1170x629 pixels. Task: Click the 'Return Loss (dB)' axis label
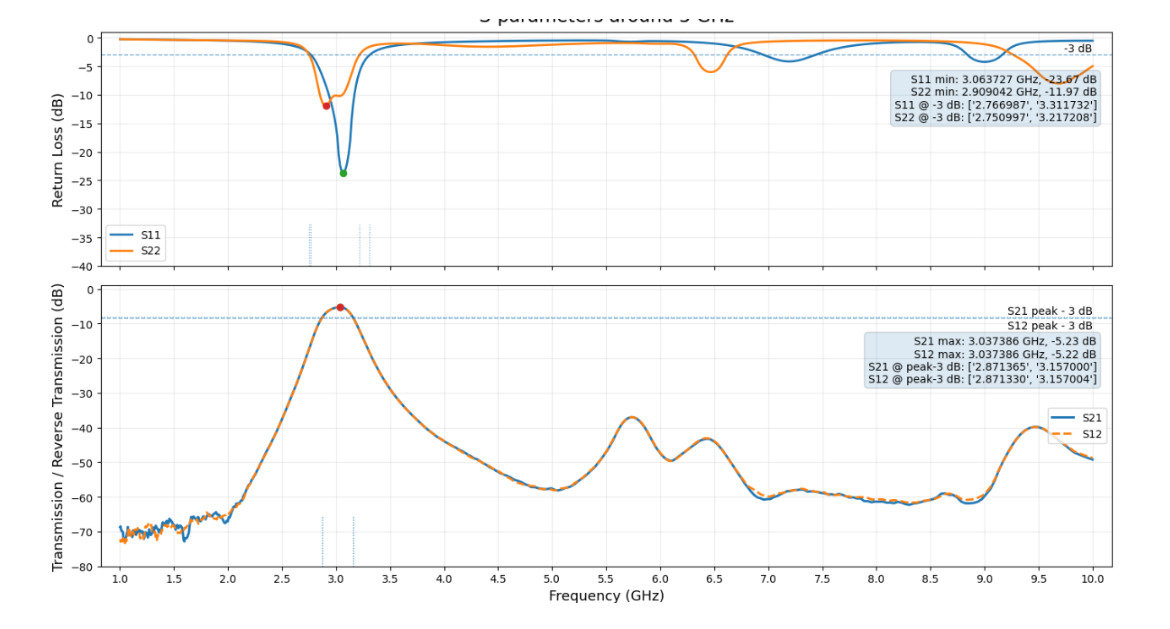tap(57, 150)
